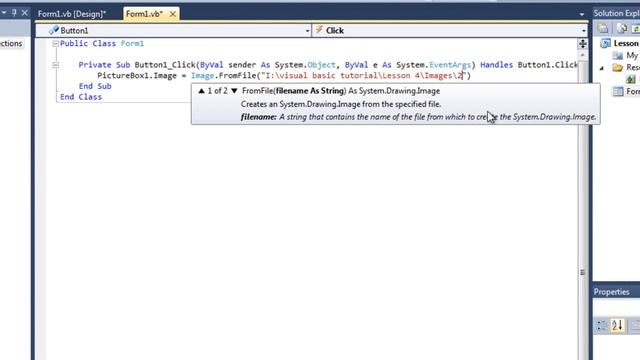Click the 'End Class' code line
This screenshot has width=640, height=360.
(81, 97)
